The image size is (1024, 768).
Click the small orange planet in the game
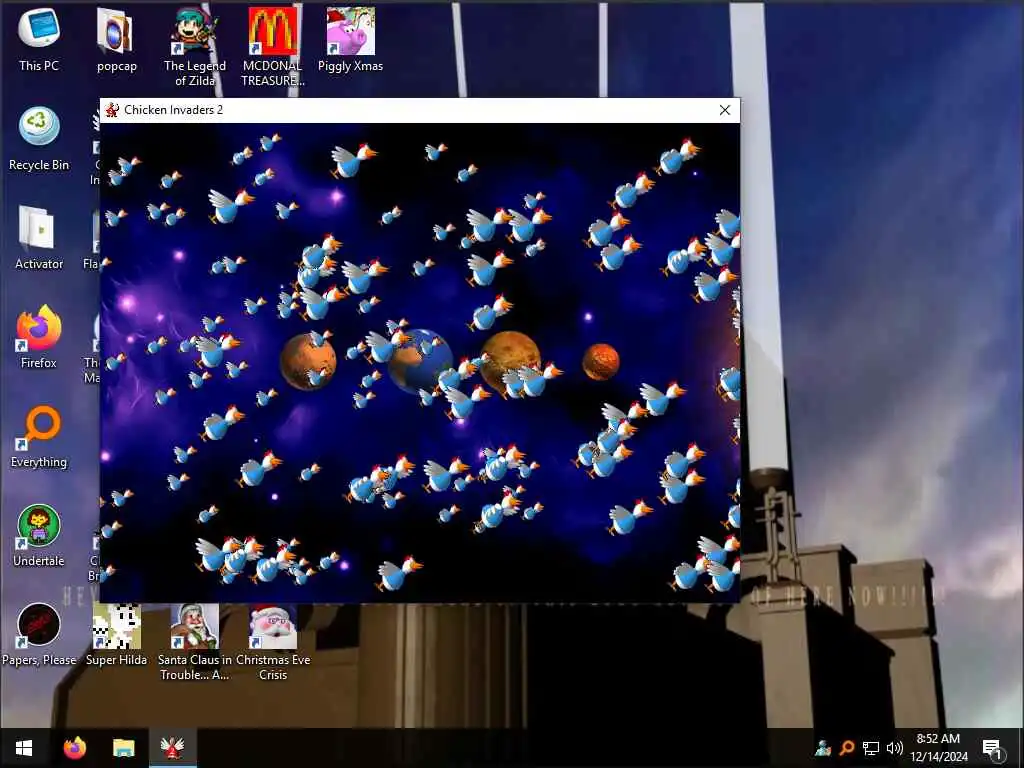(600, 361)
